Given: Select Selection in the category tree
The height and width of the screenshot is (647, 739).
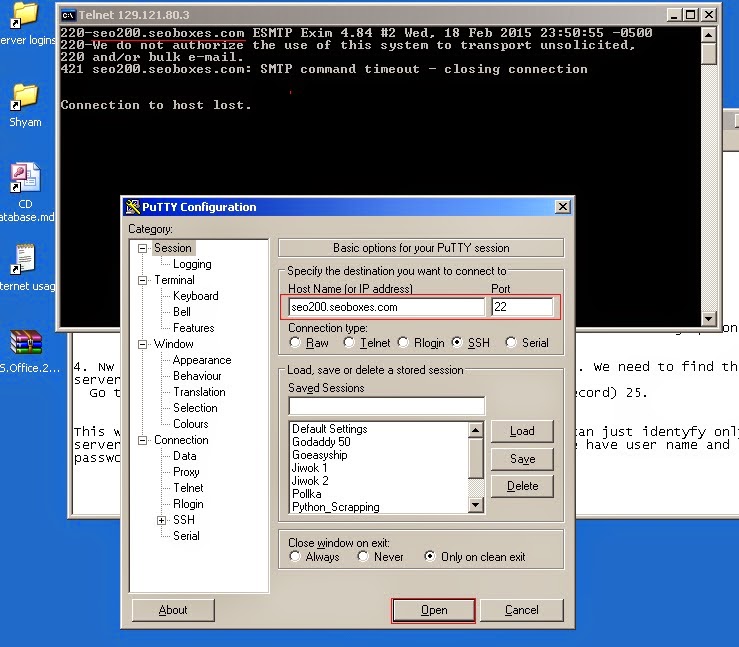Looking at the screenshot, I should click(x=195, y=408).
